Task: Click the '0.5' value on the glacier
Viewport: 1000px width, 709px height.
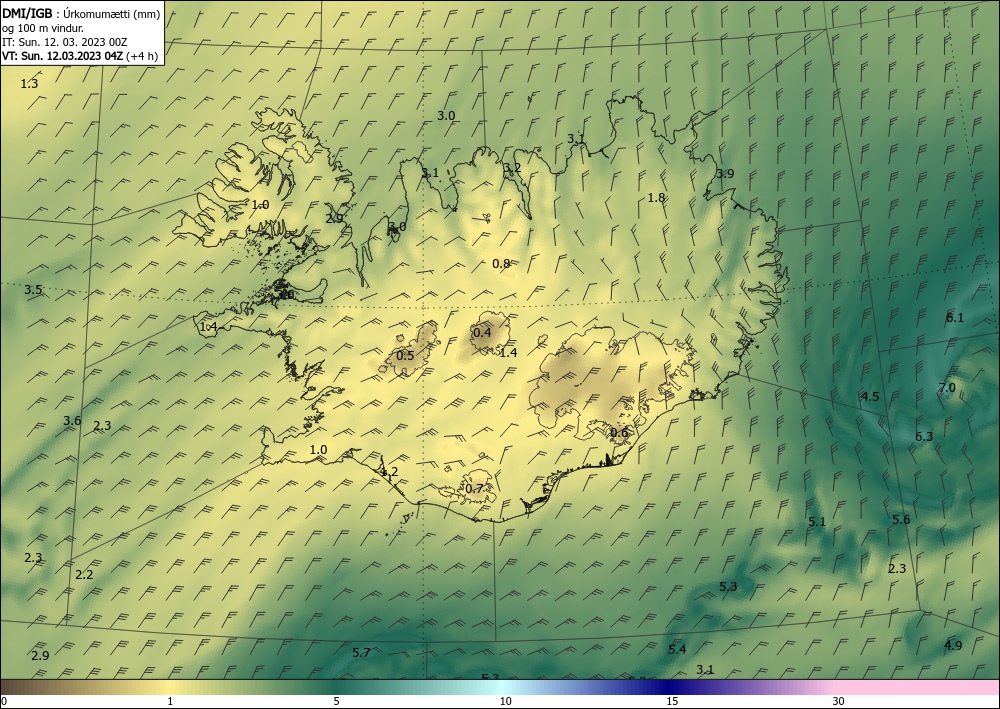Action: tap(405, 356)
